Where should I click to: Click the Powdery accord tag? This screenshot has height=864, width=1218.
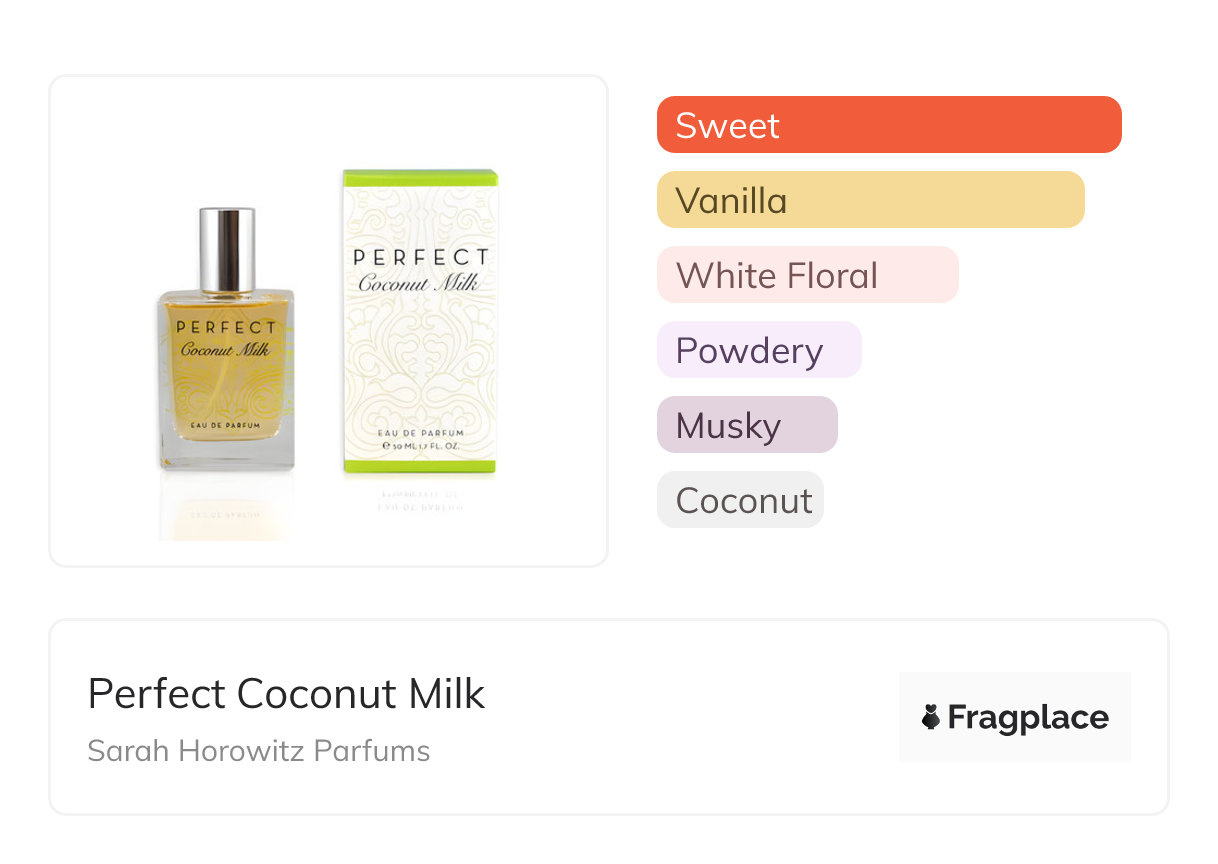click(758, 350)
